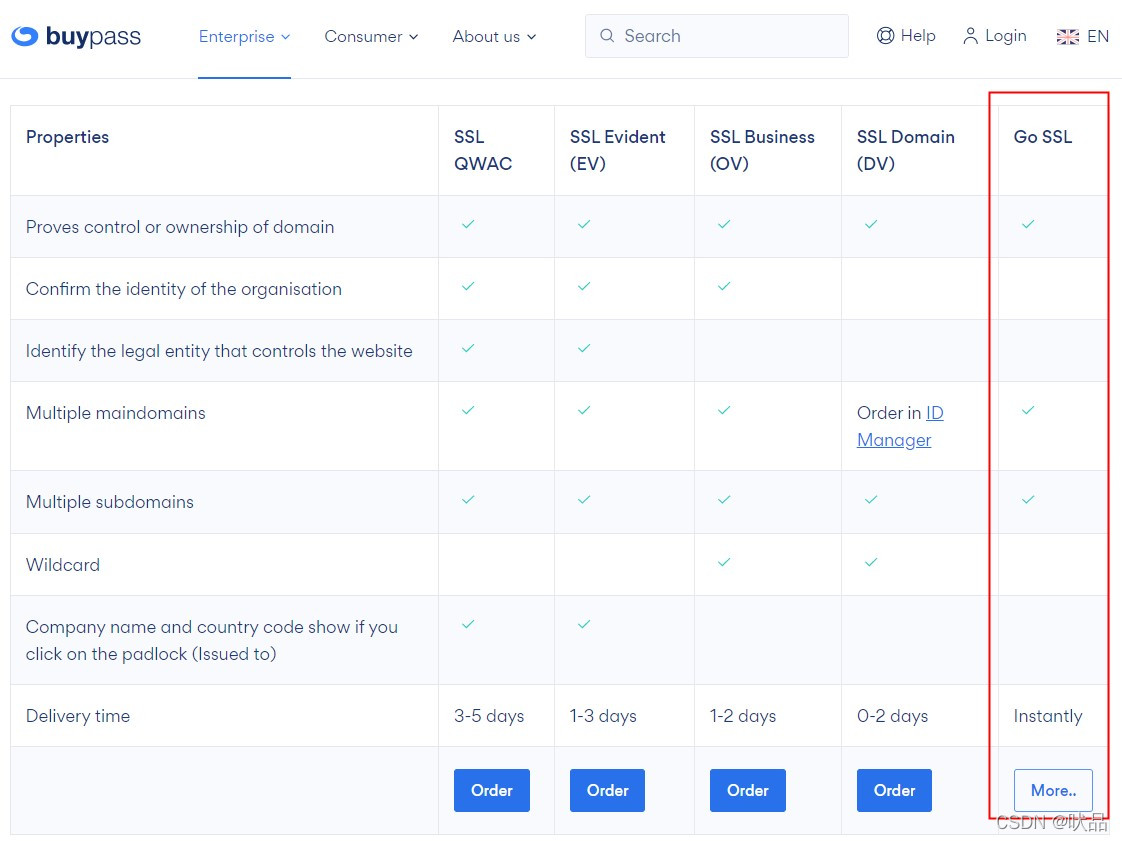Click the SSL Evident (EV) column header
The image size is (1122, 841).
(618, 150)
